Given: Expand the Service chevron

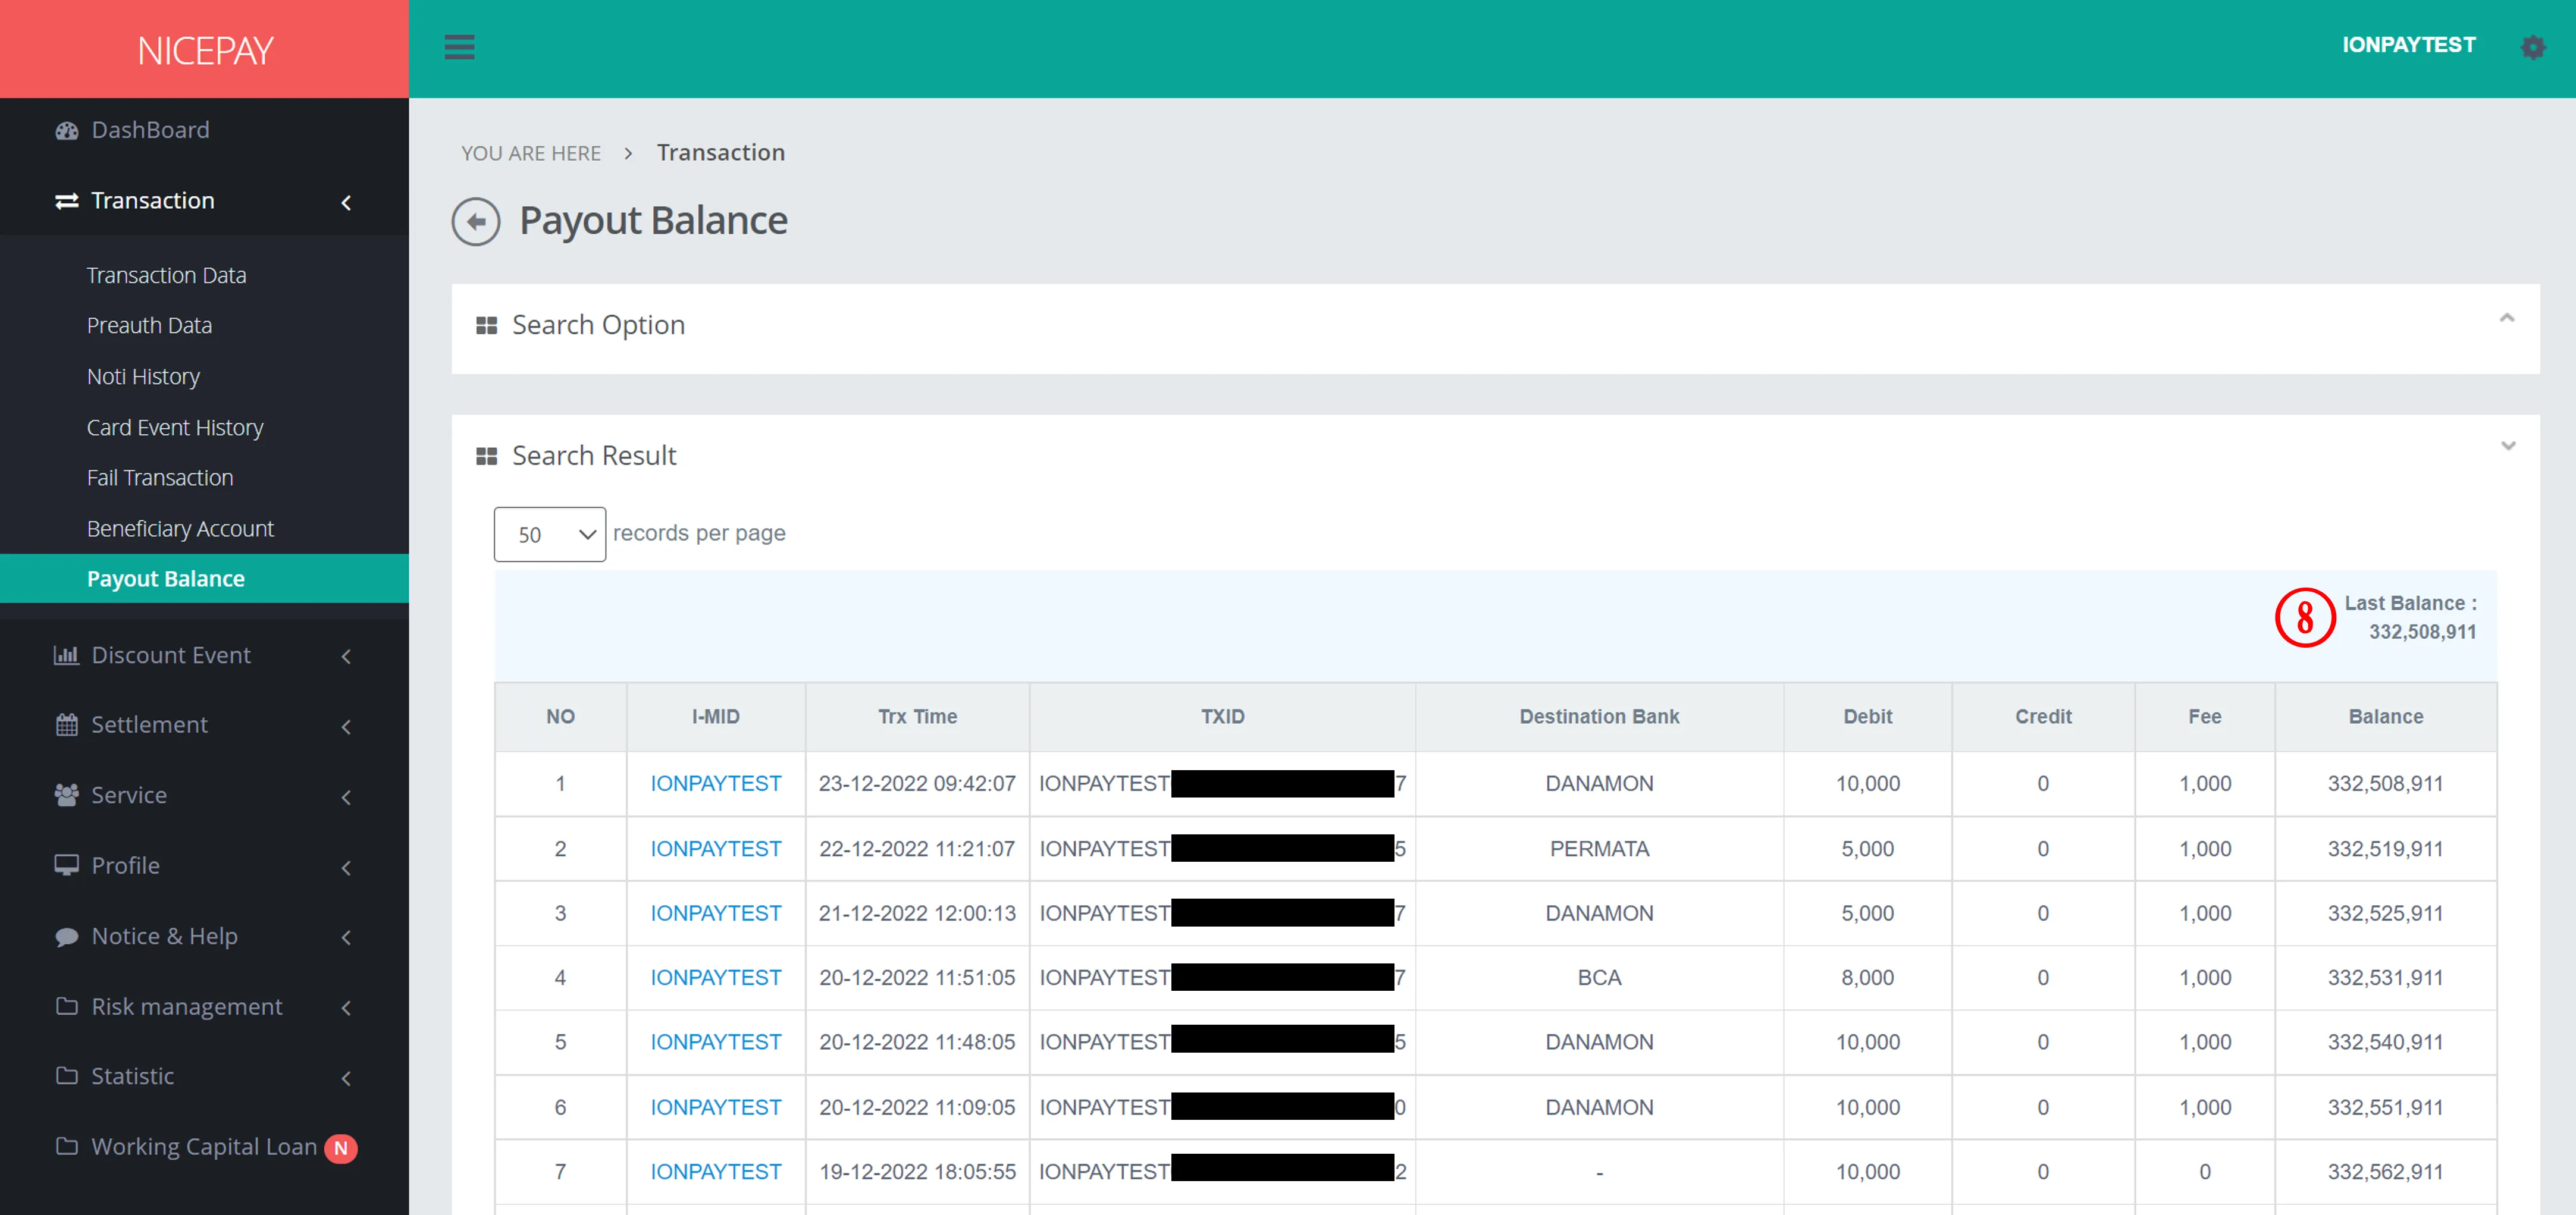Looking at the screenshot, I should 346,797.
